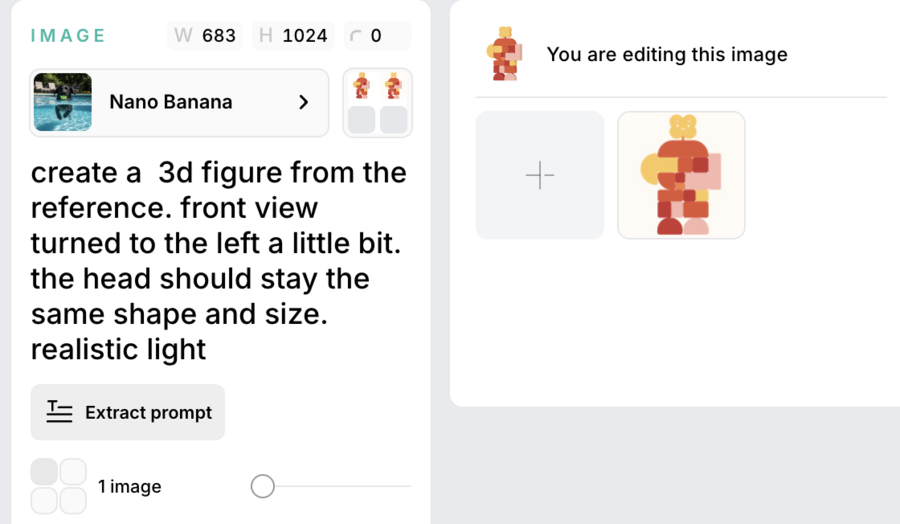Click the image count slider handle
The height and width of the screenshot is (524, 900).
pyautogui.click(x=263, y=486)
